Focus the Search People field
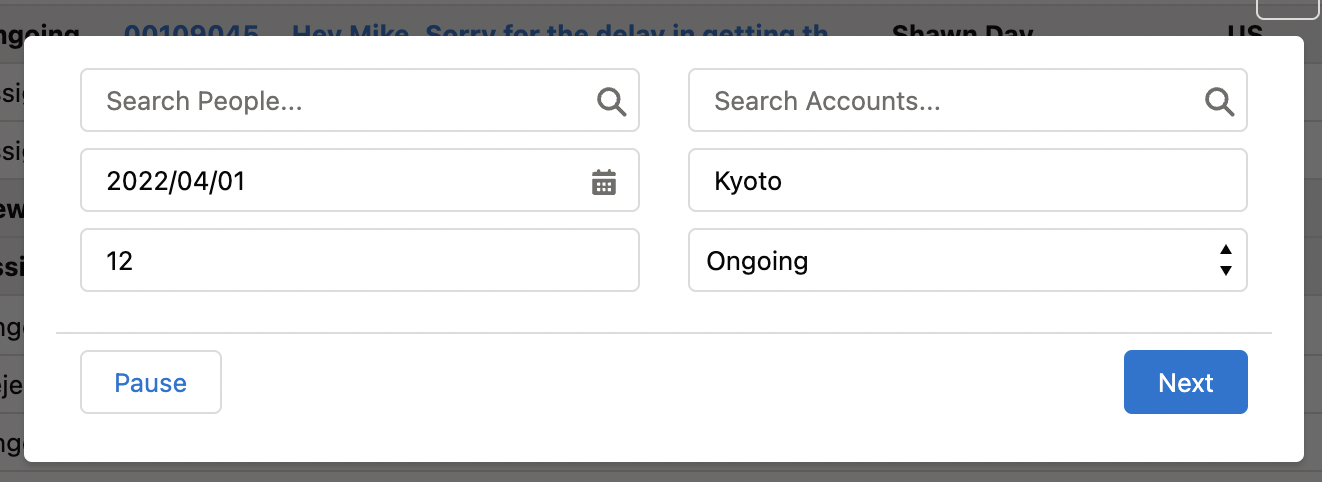 pos(340,101)
